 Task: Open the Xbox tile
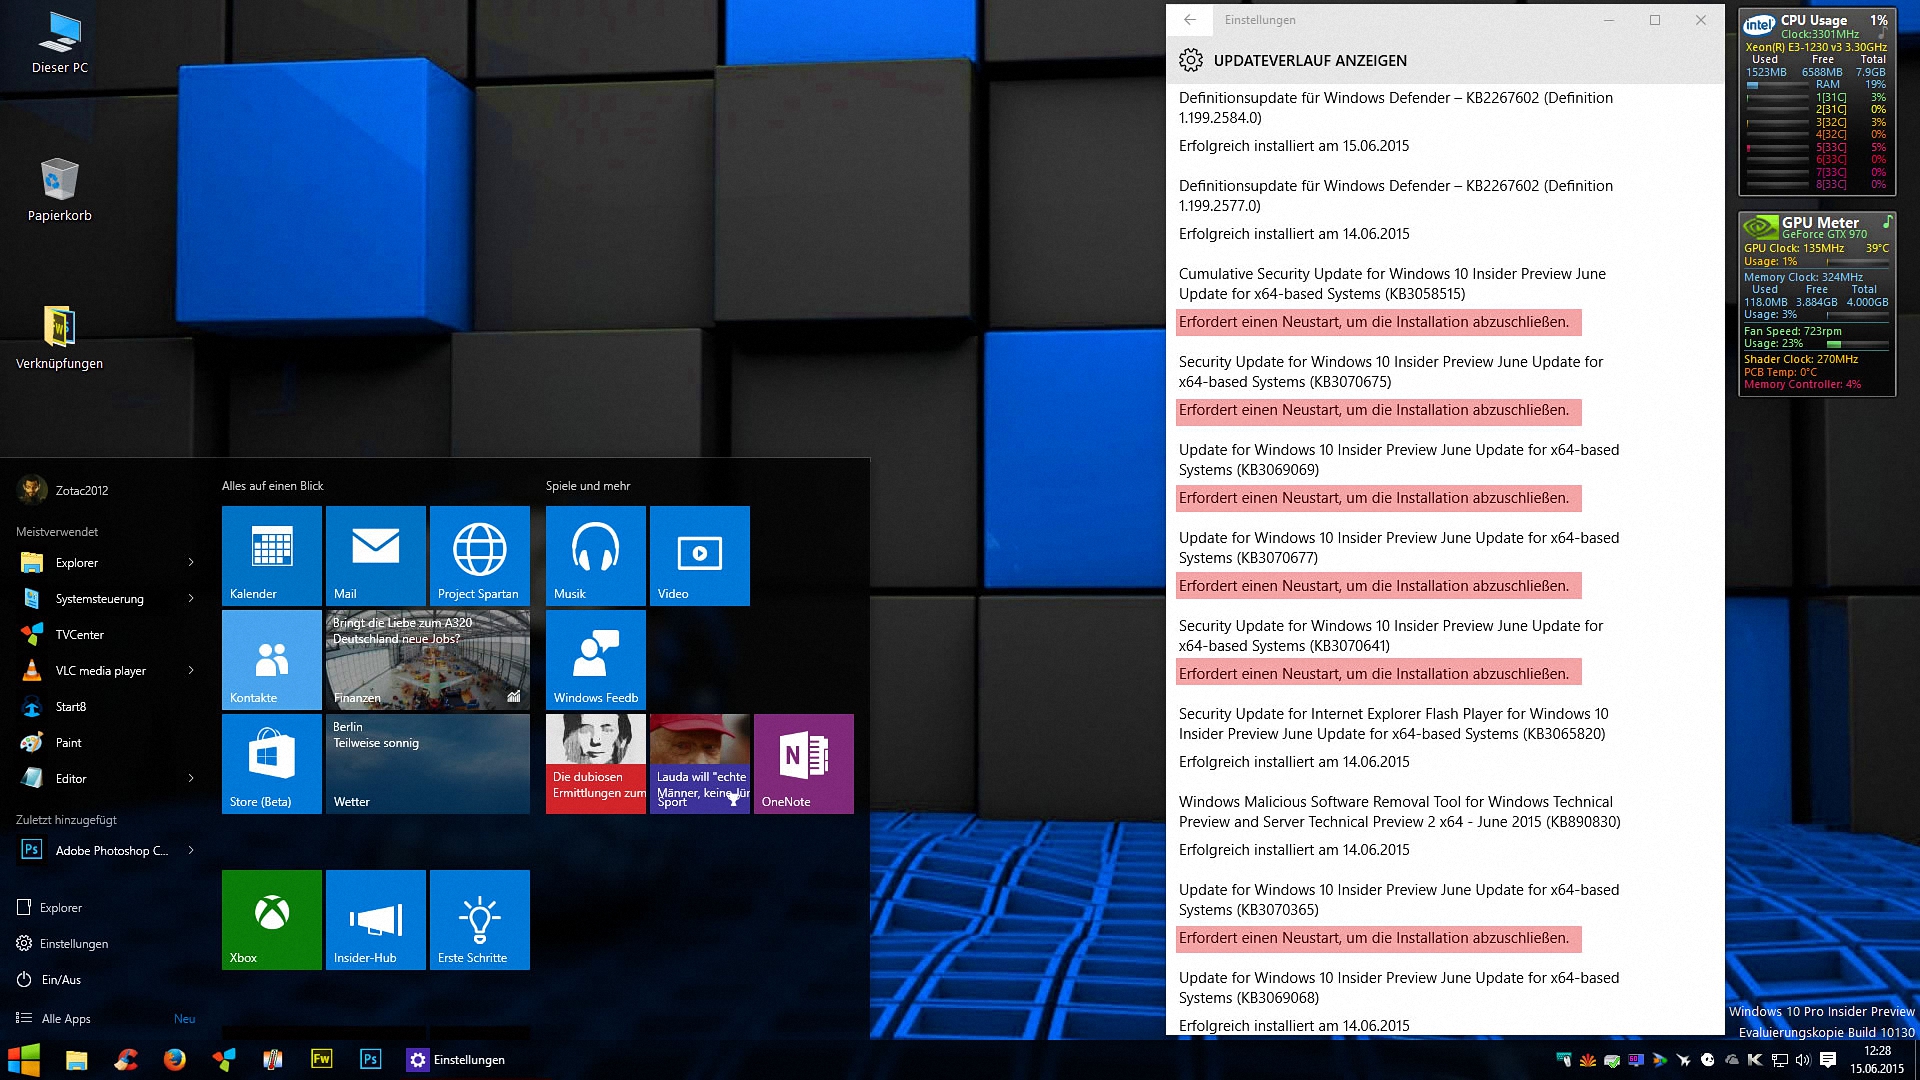pyautogui.click(x=271, y=919)
